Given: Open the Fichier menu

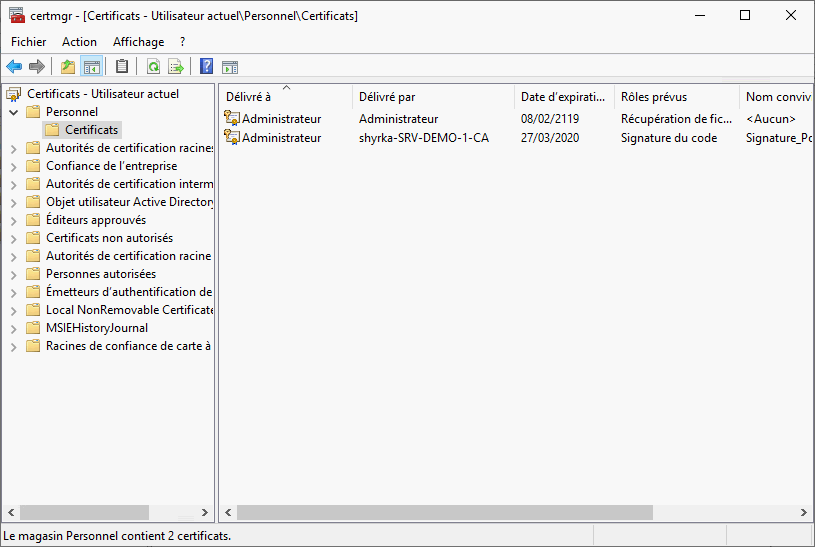Looking at the screenshot, I should click(29, 42).
